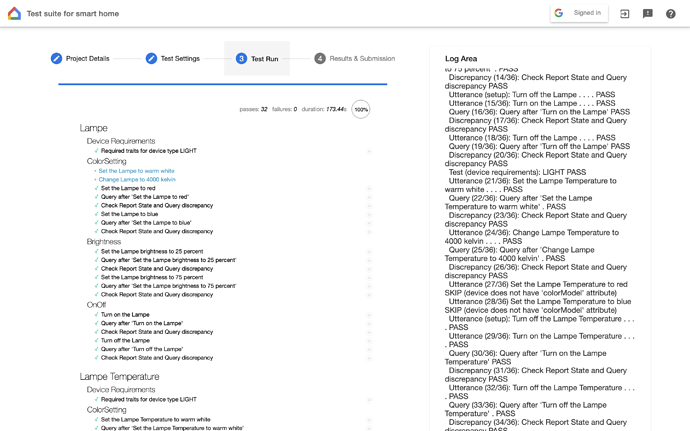Image resolution: width=690 pixels, height=431 pixels.
Task: Click checkmark beside 'Set the Lampe to red'
Action: [x=96, y=188]
